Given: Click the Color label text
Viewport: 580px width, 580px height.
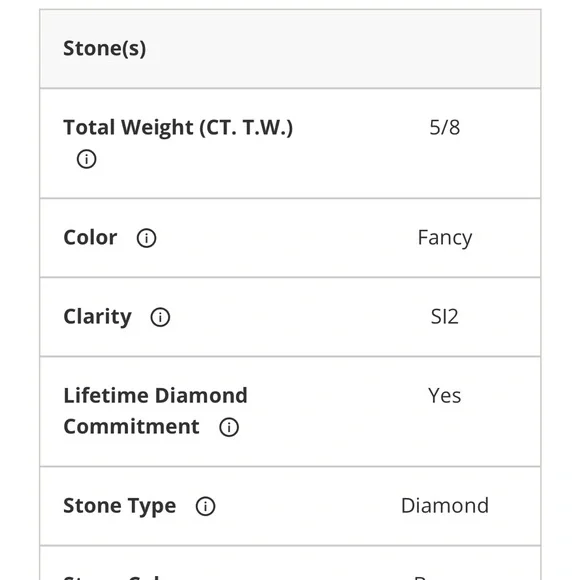Looking at the screenshot, I should tap(90, 237).
